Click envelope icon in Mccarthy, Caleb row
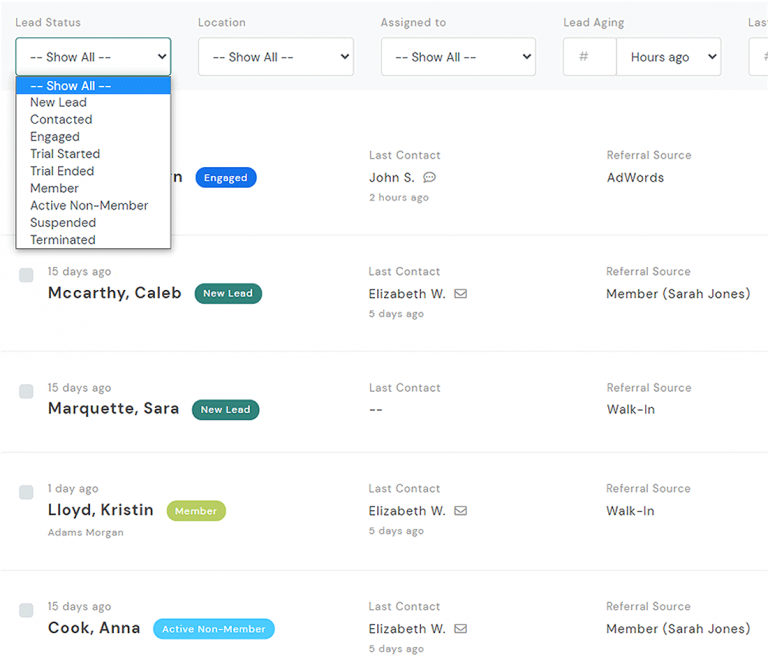 pyautogui.click(x=461, y=294)
